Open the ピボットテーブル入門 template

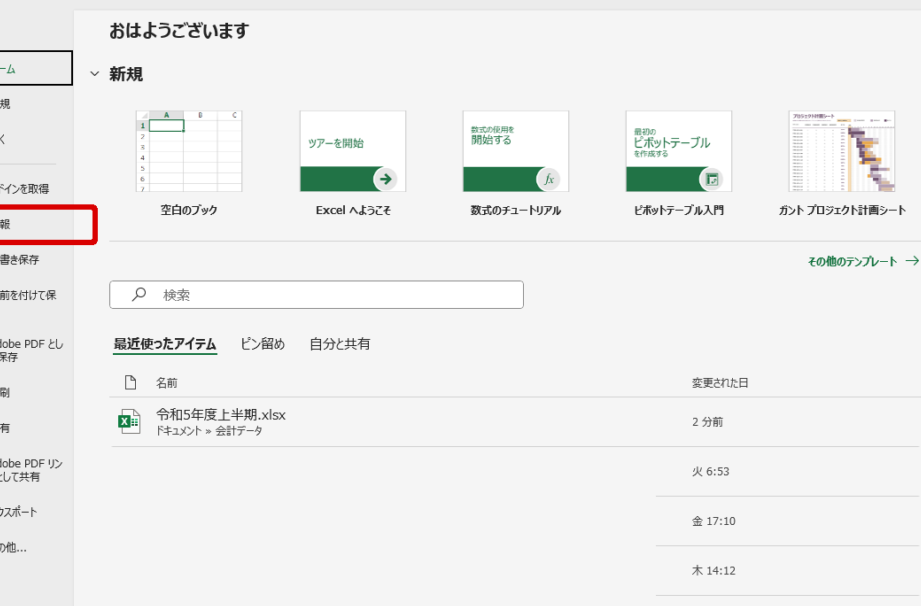(678, 152)
